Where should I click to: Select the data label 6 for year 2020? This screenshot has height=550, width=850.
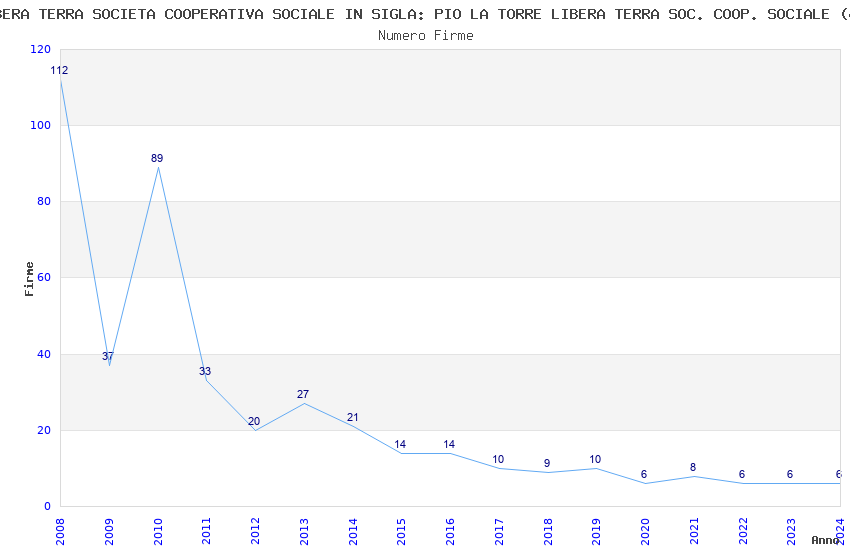(x=644, y=475)
